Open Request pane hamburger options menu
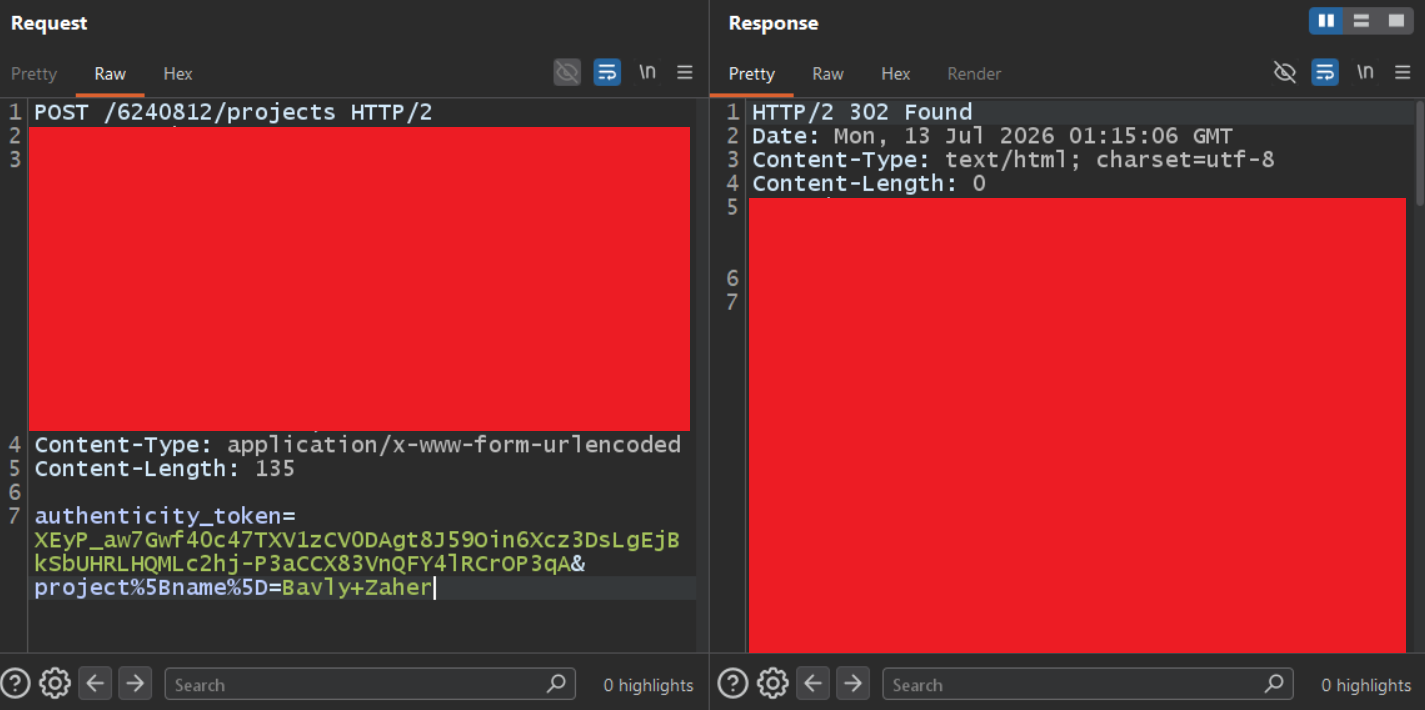Image resolution: width=1425 pixels, height=710 pixels. click(685, 72)
